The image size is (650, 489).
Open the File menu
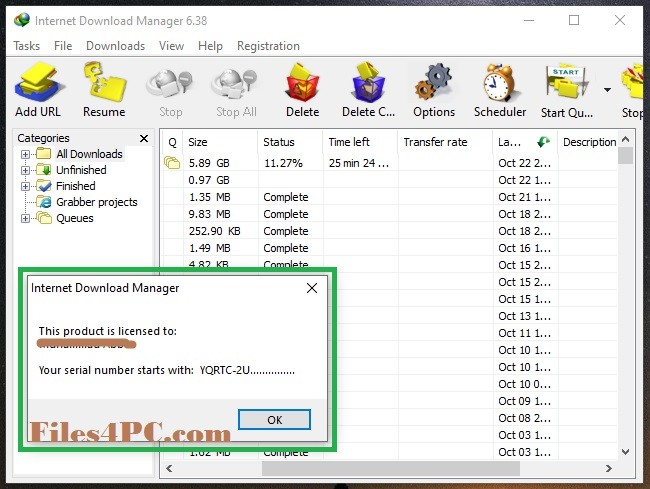[x=63, y=46]
